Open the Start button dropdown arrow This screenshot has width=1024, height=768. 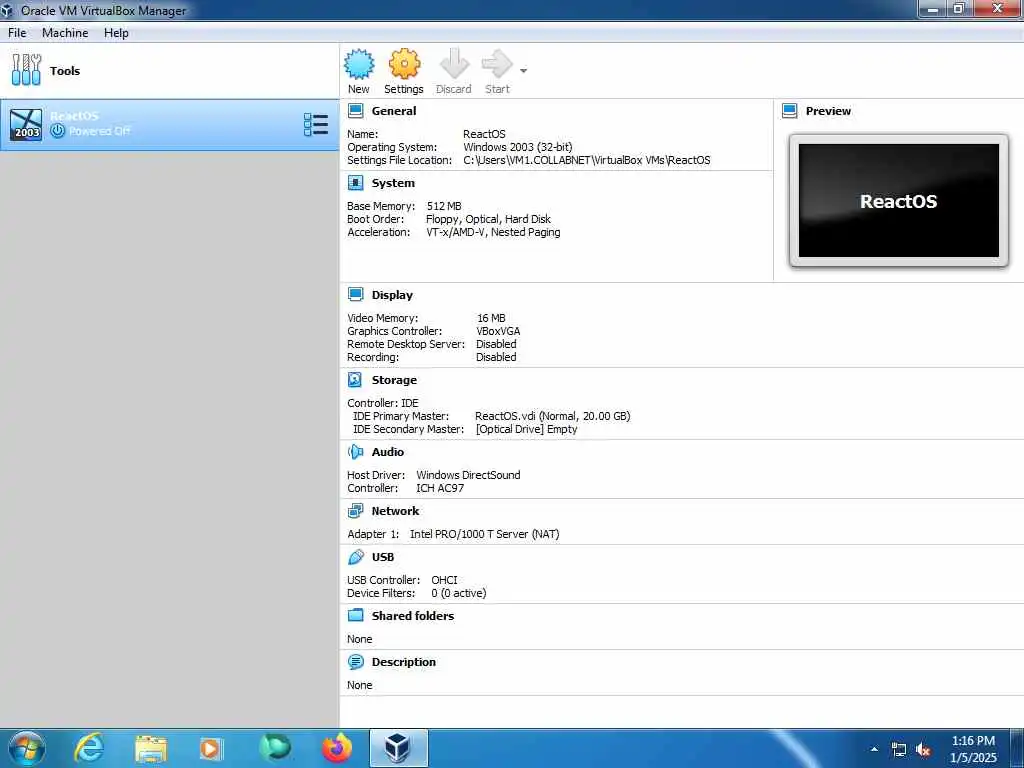[x=523, y=71]
